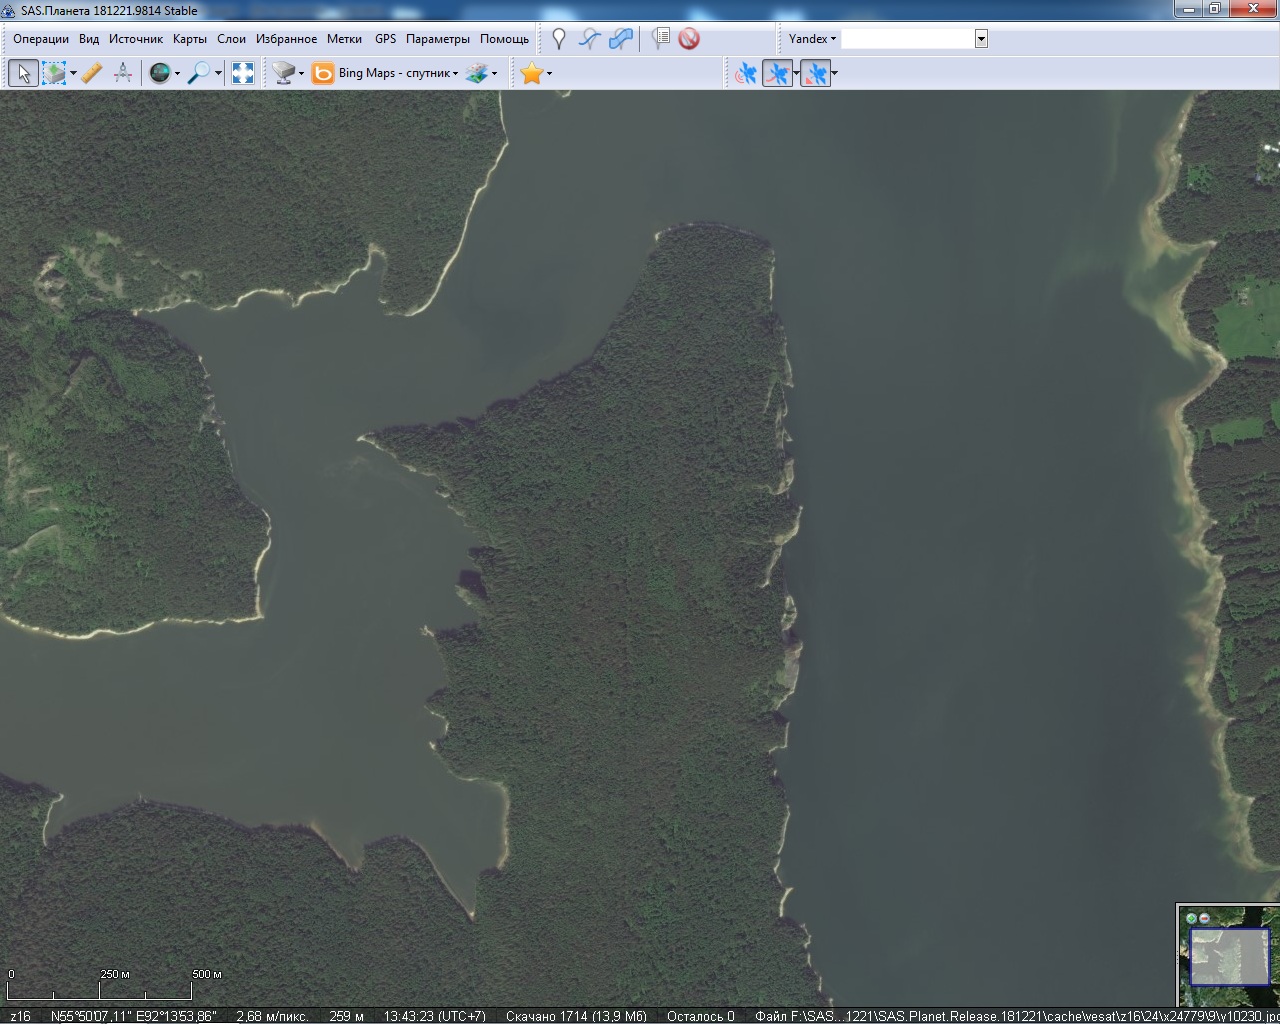This screenshot has width=1280, height=1024.
Task: Minimize the SAS.Planet window
Action: tap(1187, 9)
